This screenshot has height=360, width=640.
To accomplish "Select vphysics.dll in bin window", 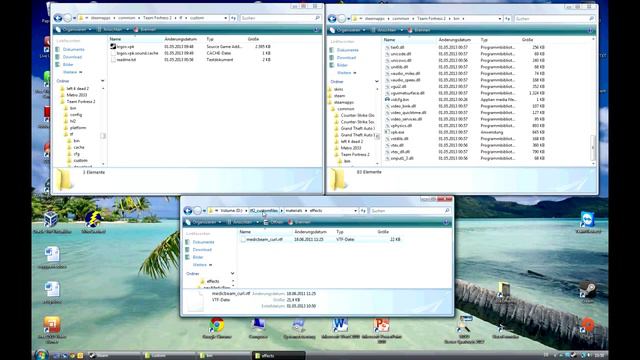I will click(401, 126).
